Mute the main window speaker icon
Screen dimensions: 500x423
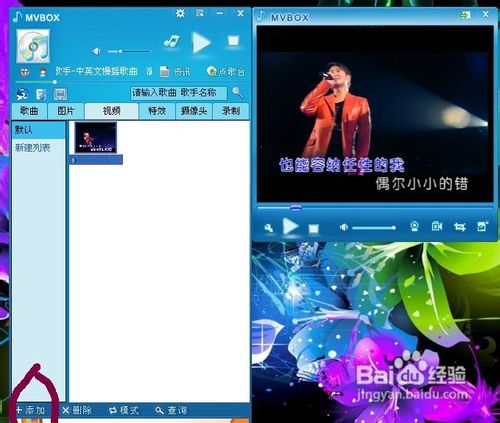tap(96, 51)
